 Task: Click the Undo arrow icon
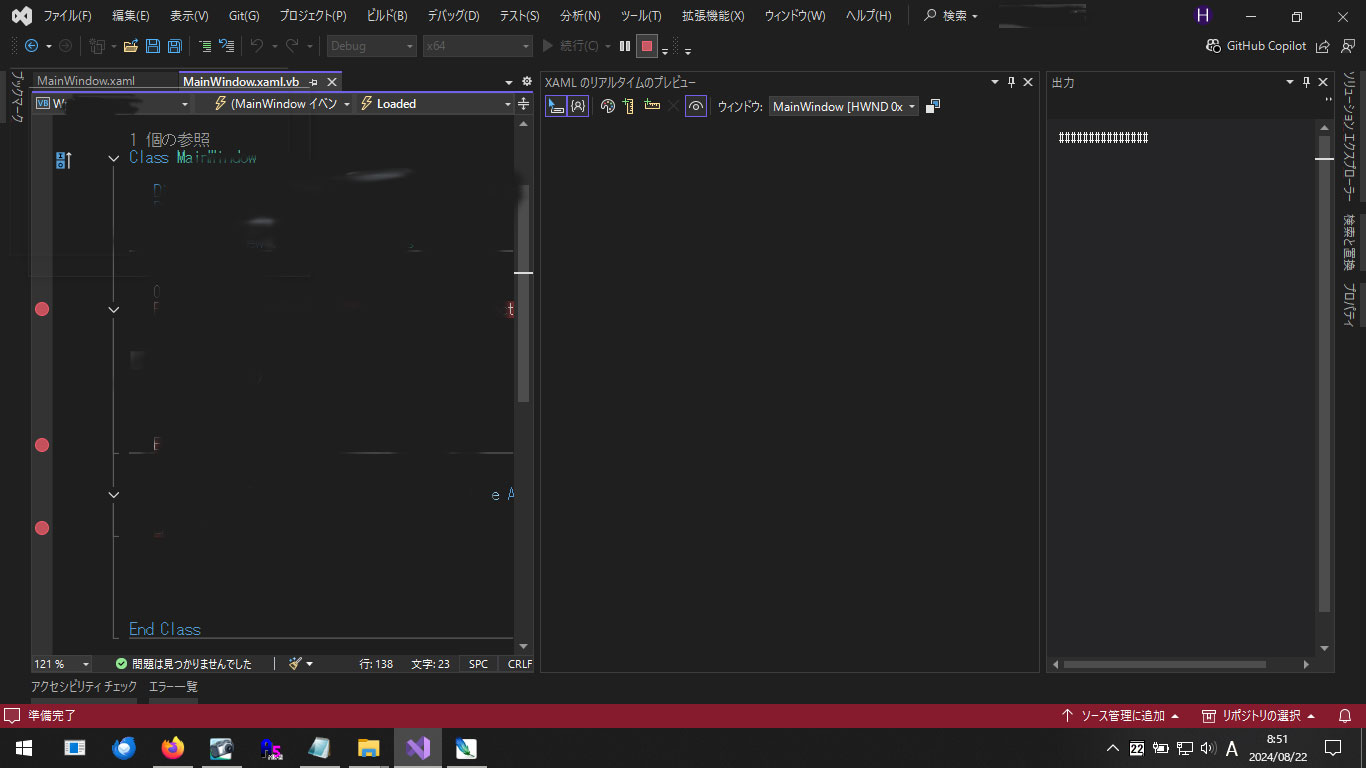256,46
